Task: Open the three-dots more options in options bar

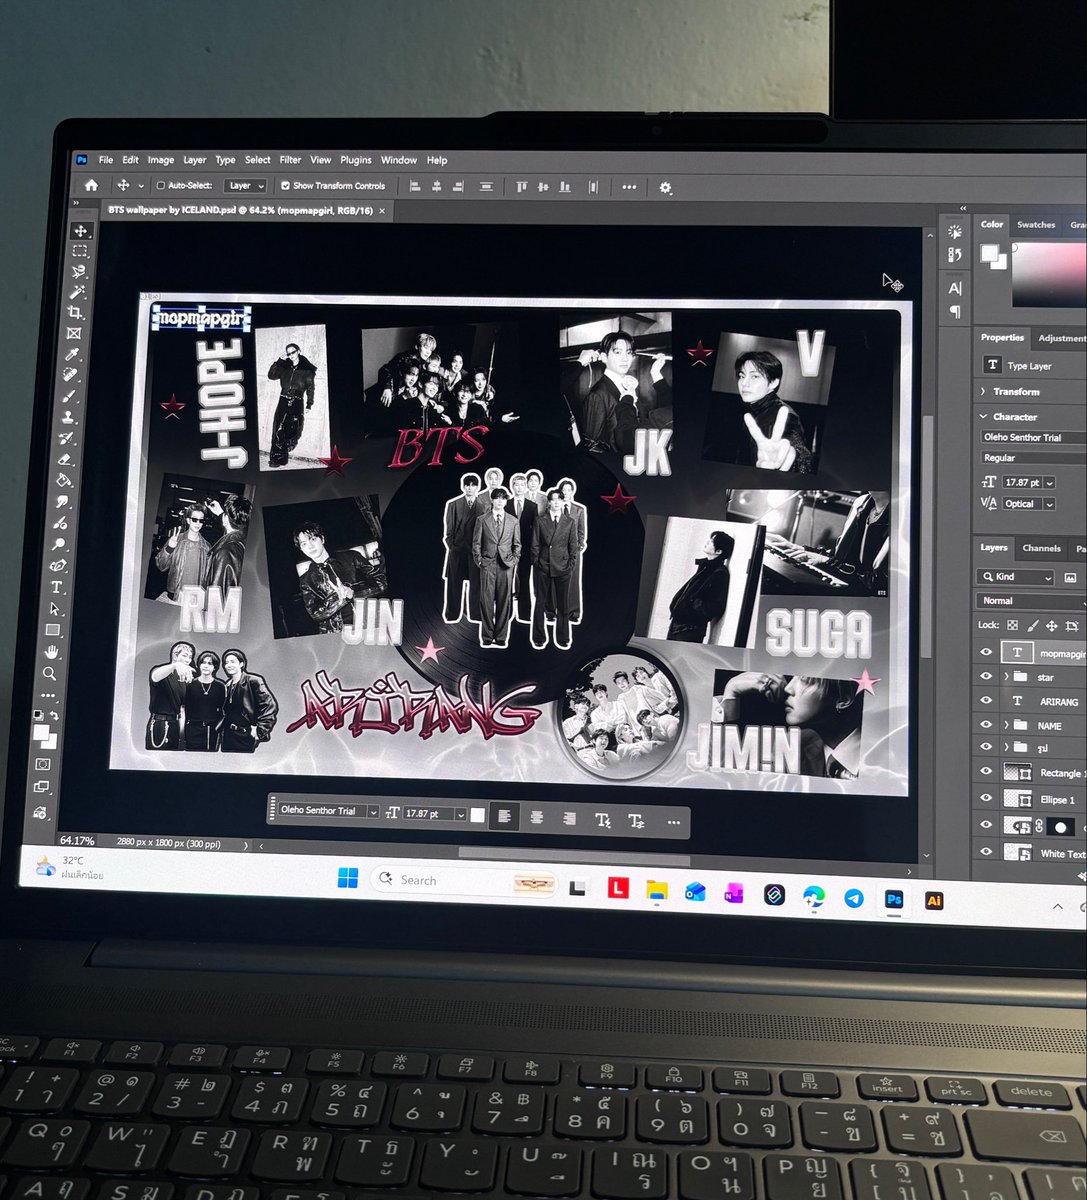Action: [629, 187]
